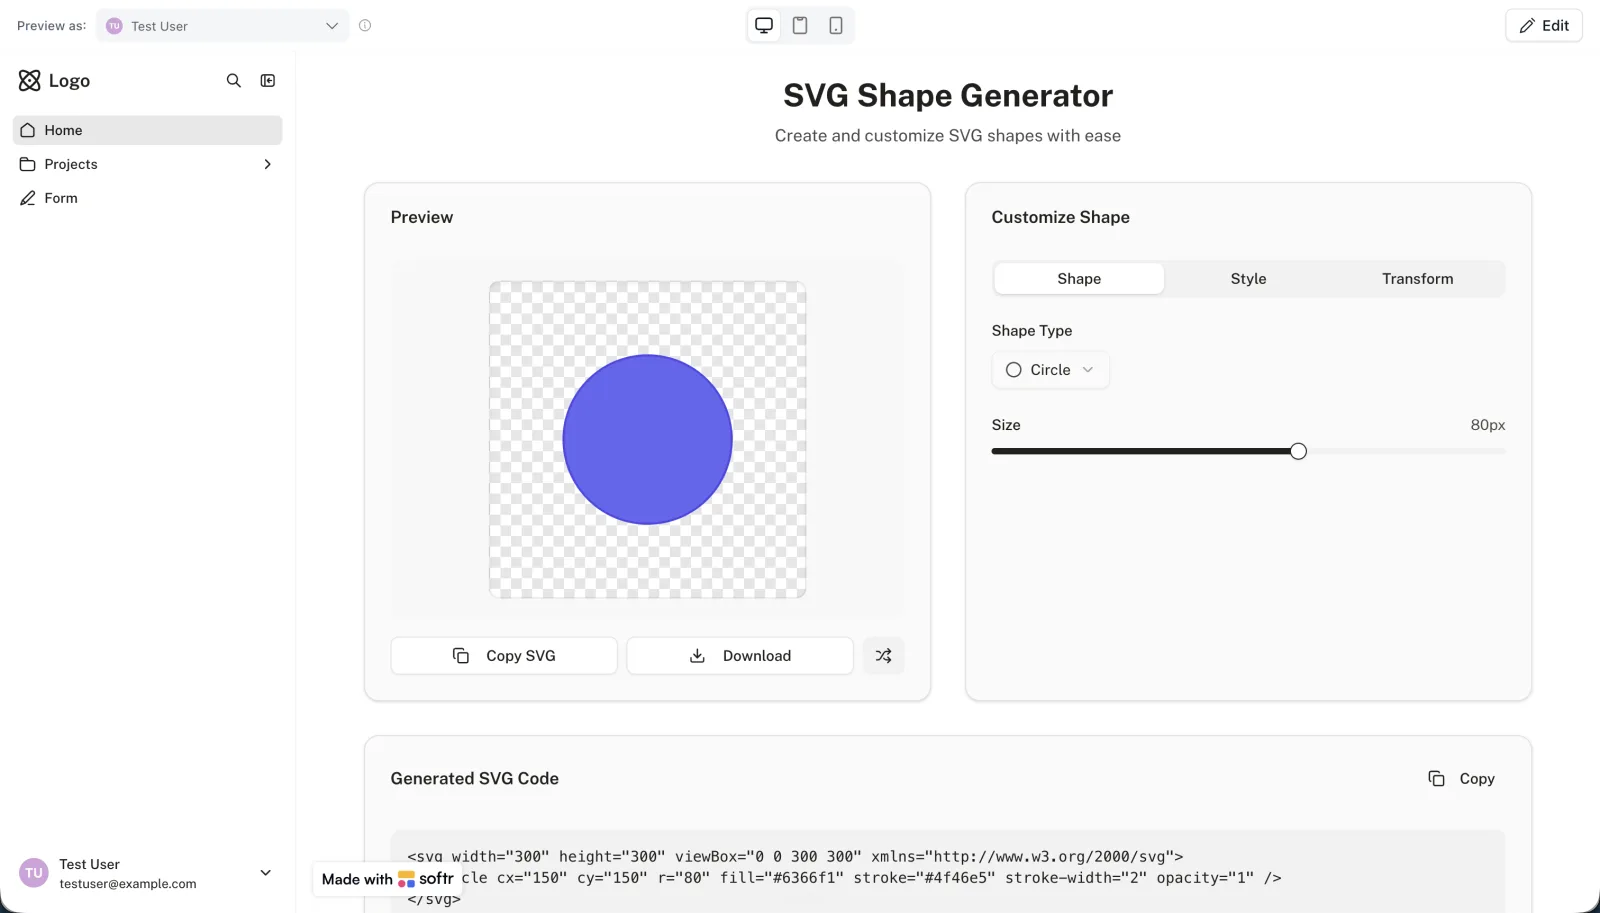Click the Size slider handle
This screenshot has width=1600, height=913.
tap(1298, 451)
